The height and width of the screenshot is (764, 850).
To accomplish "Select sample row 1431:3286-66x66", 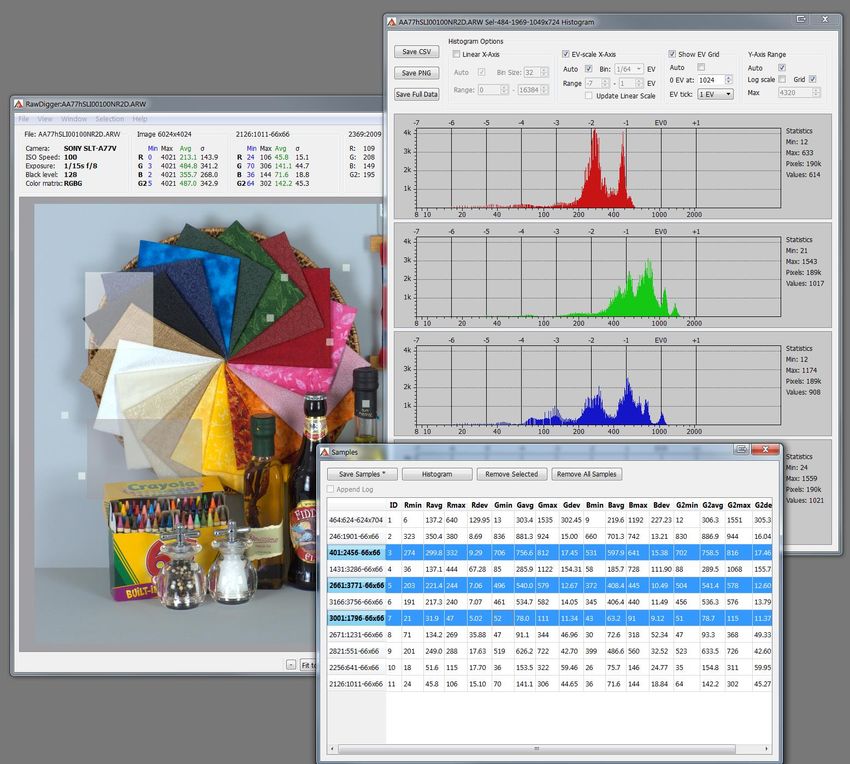I will [550, 569].
